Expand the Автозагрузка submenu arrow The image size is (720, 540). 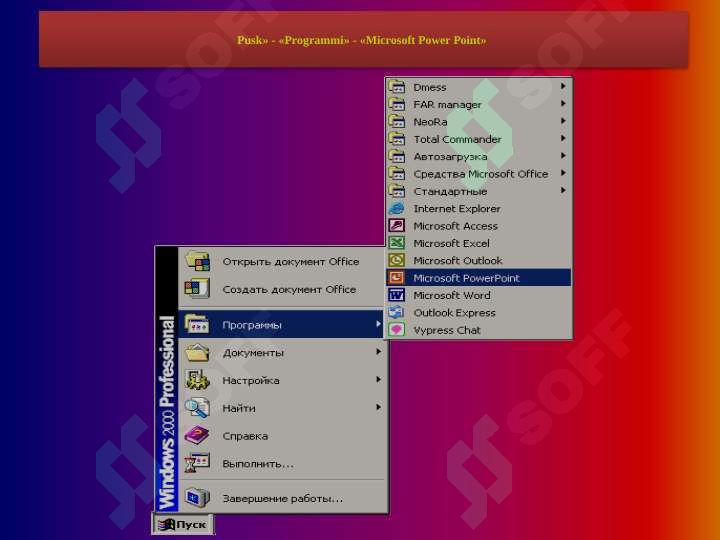point(563,156)
